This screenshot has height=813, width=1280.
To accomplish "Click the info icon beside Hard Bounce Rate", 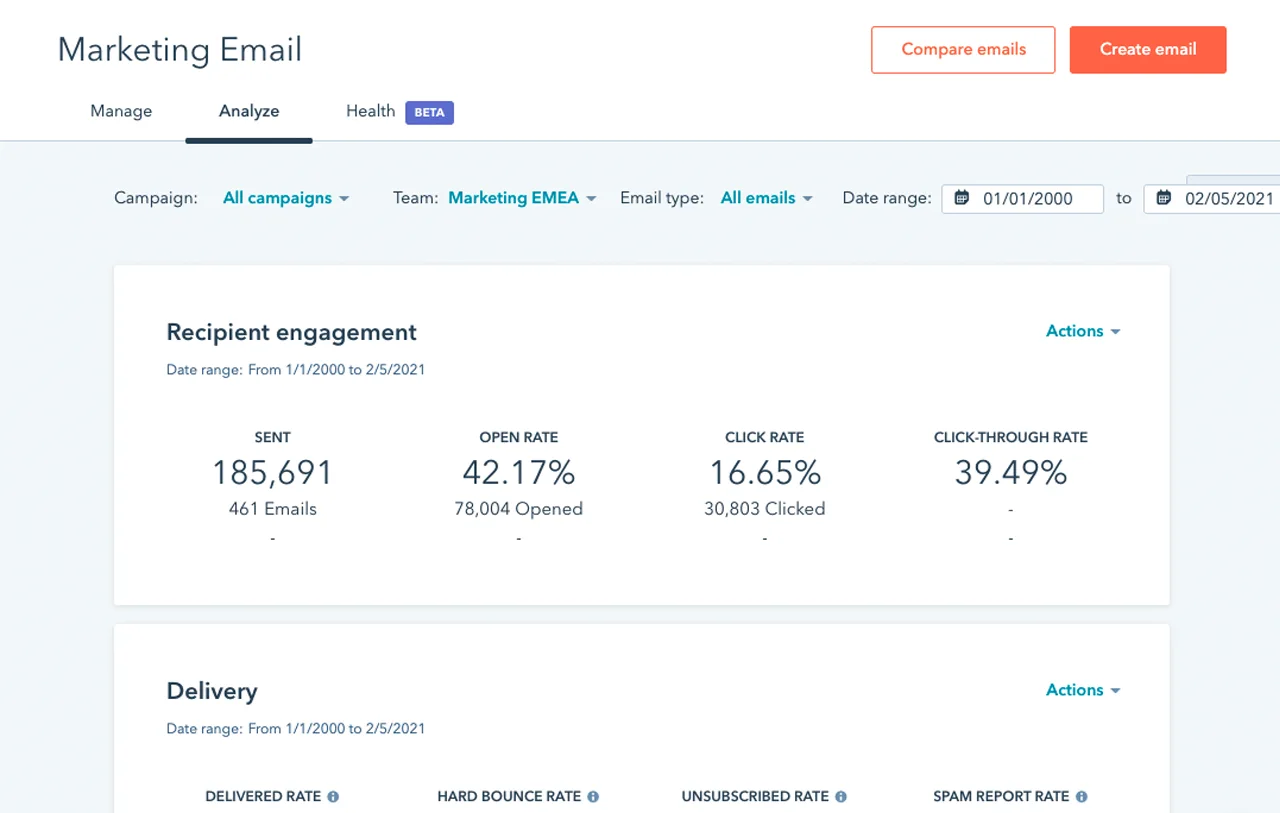I will 593,796.
